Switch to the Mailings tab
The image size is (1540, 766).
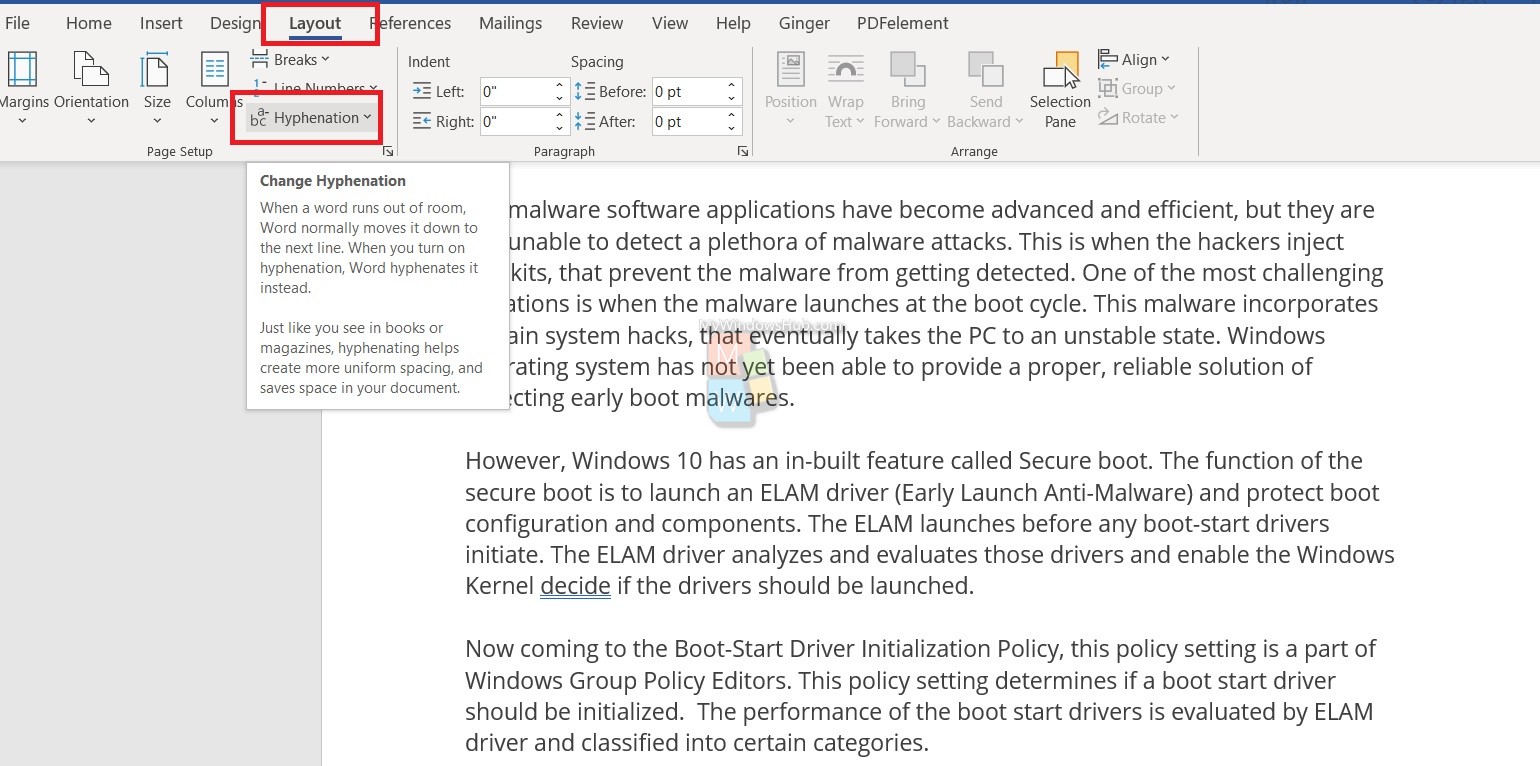click(x=510, y=23)
